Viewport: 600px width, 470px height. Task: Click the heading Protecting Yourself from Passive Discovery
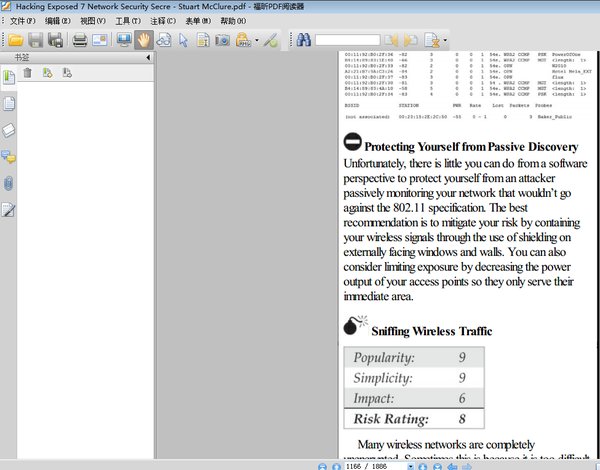471,147
